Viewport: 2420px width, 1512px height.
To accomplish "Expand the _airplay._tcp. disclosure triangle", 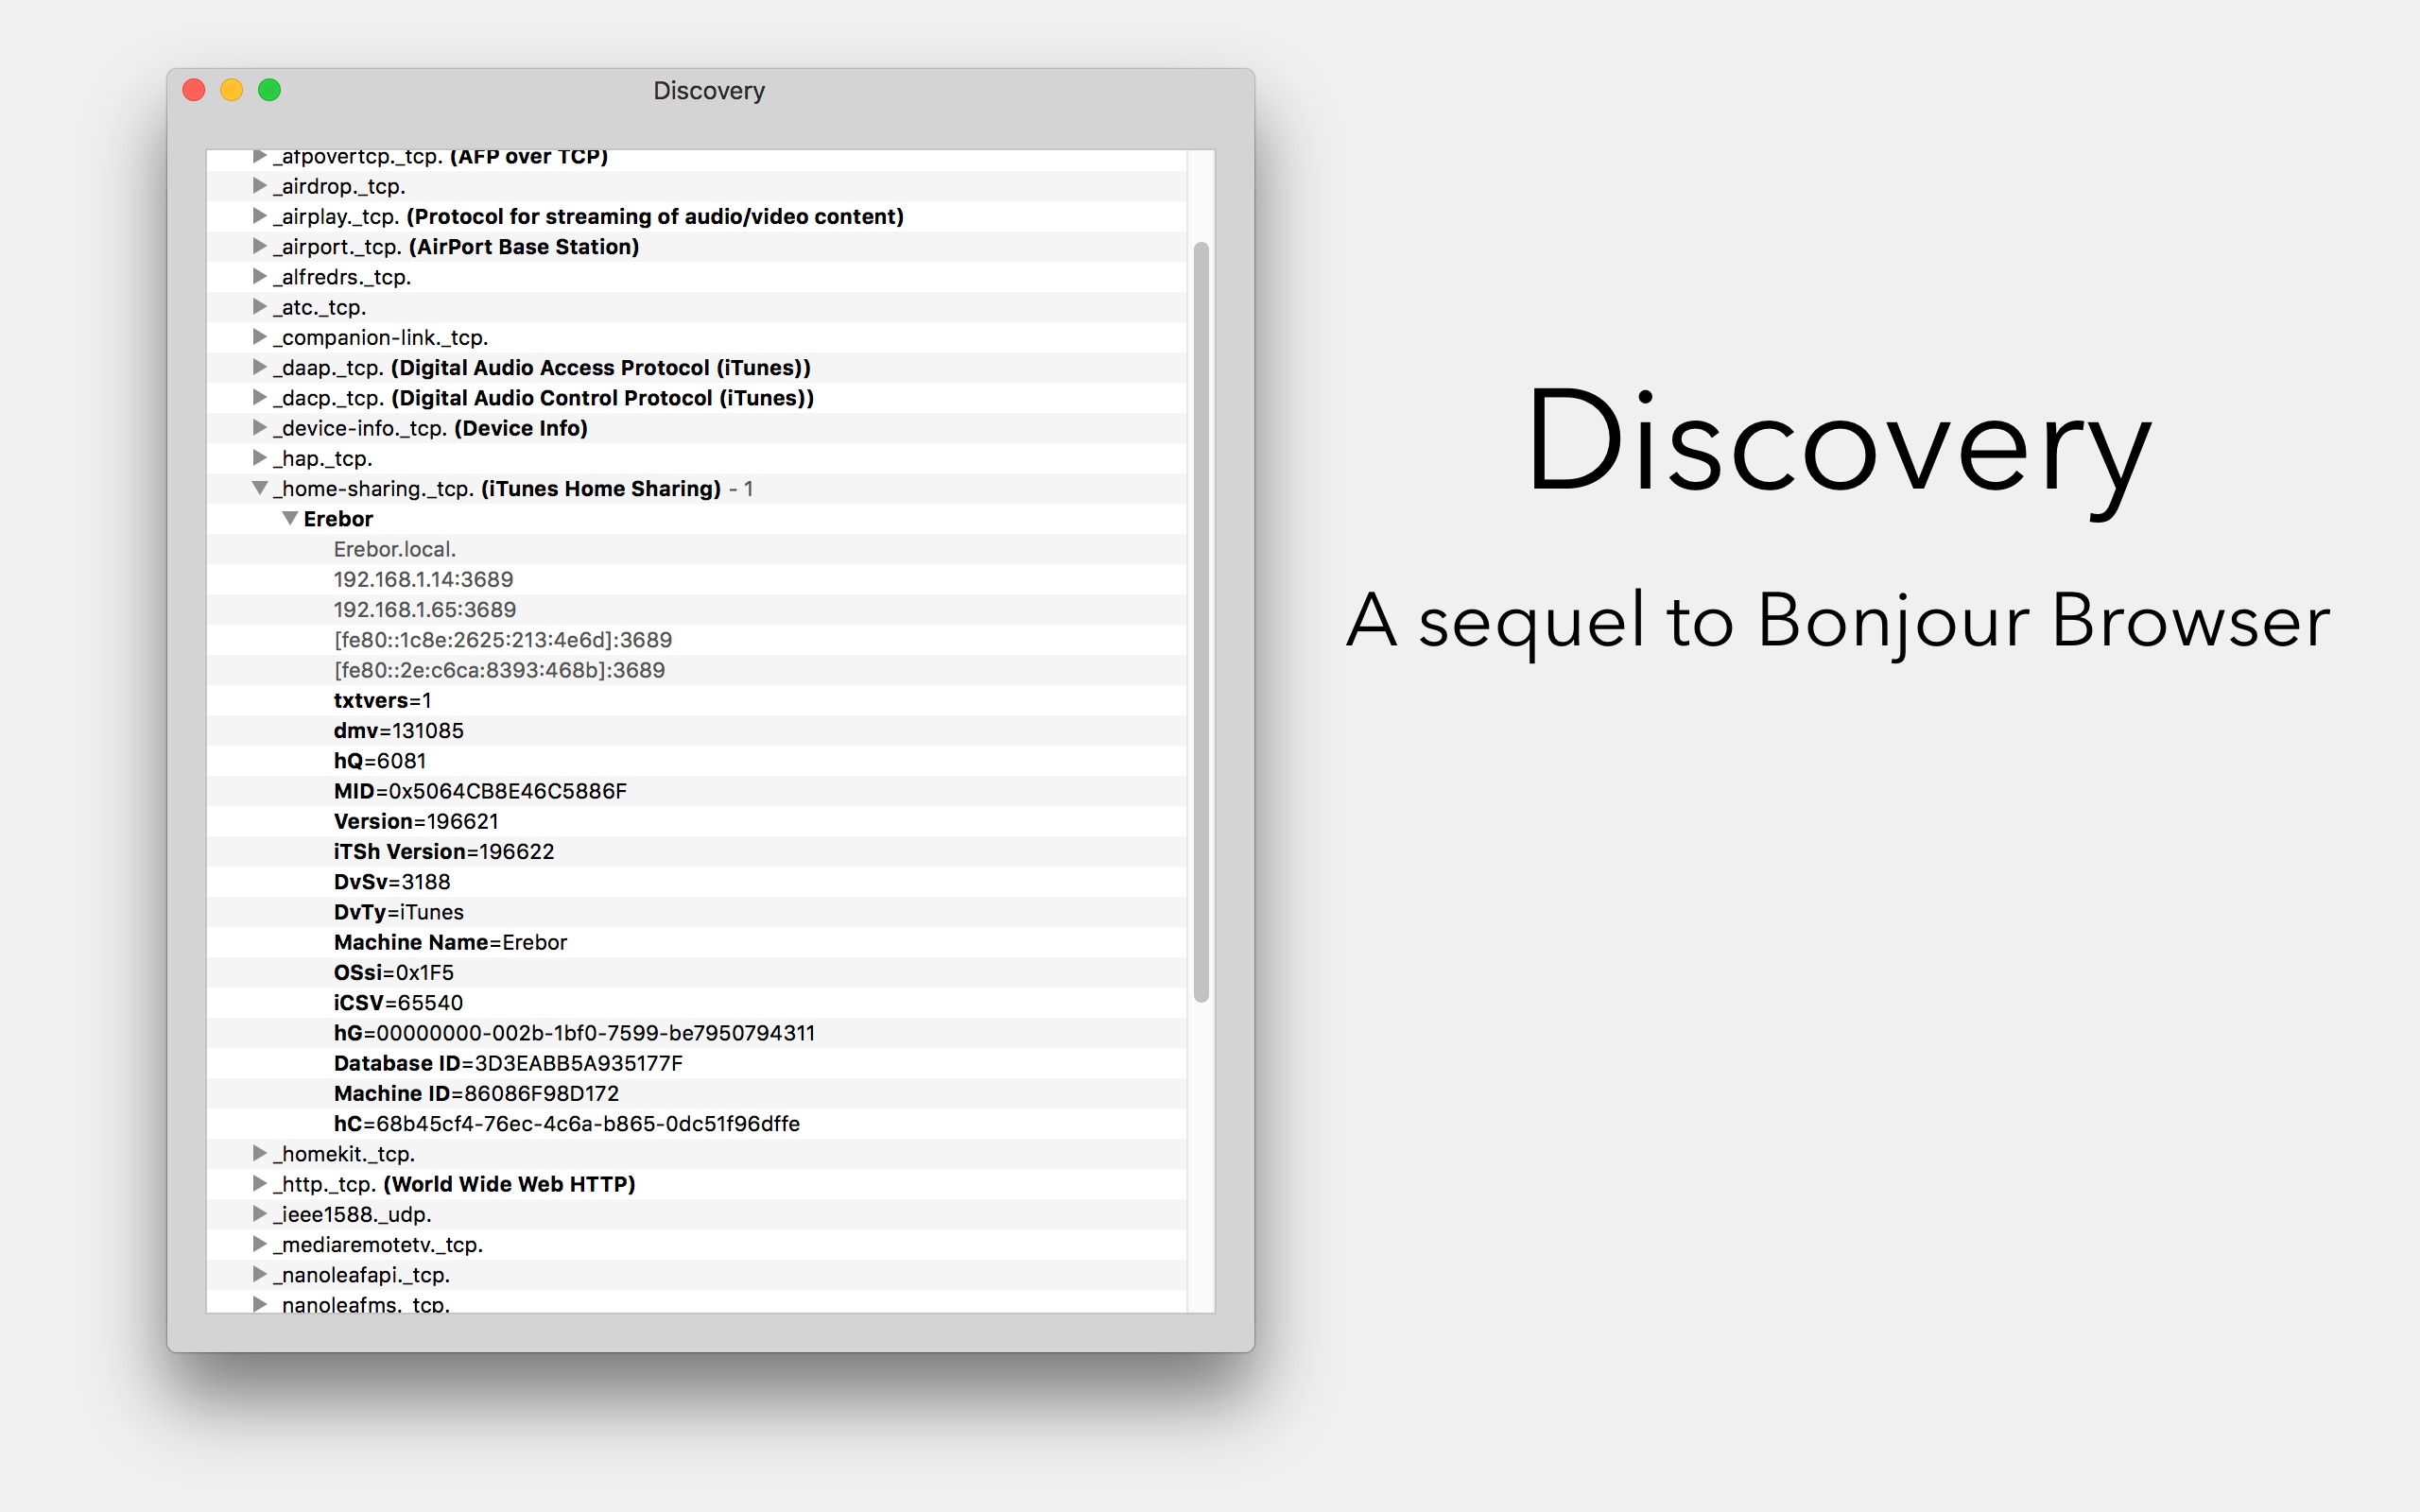I will (x=259, y=216).
